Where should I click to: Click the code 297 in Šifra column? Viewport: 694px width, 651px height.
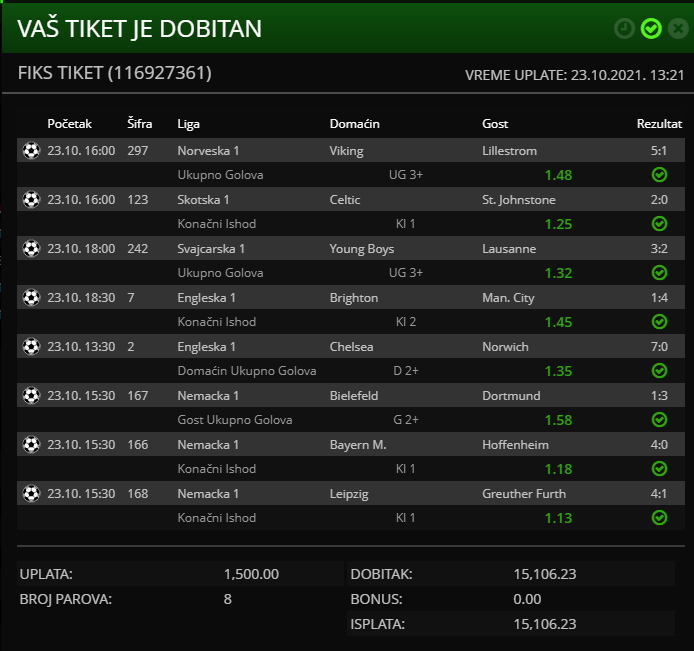138,151
